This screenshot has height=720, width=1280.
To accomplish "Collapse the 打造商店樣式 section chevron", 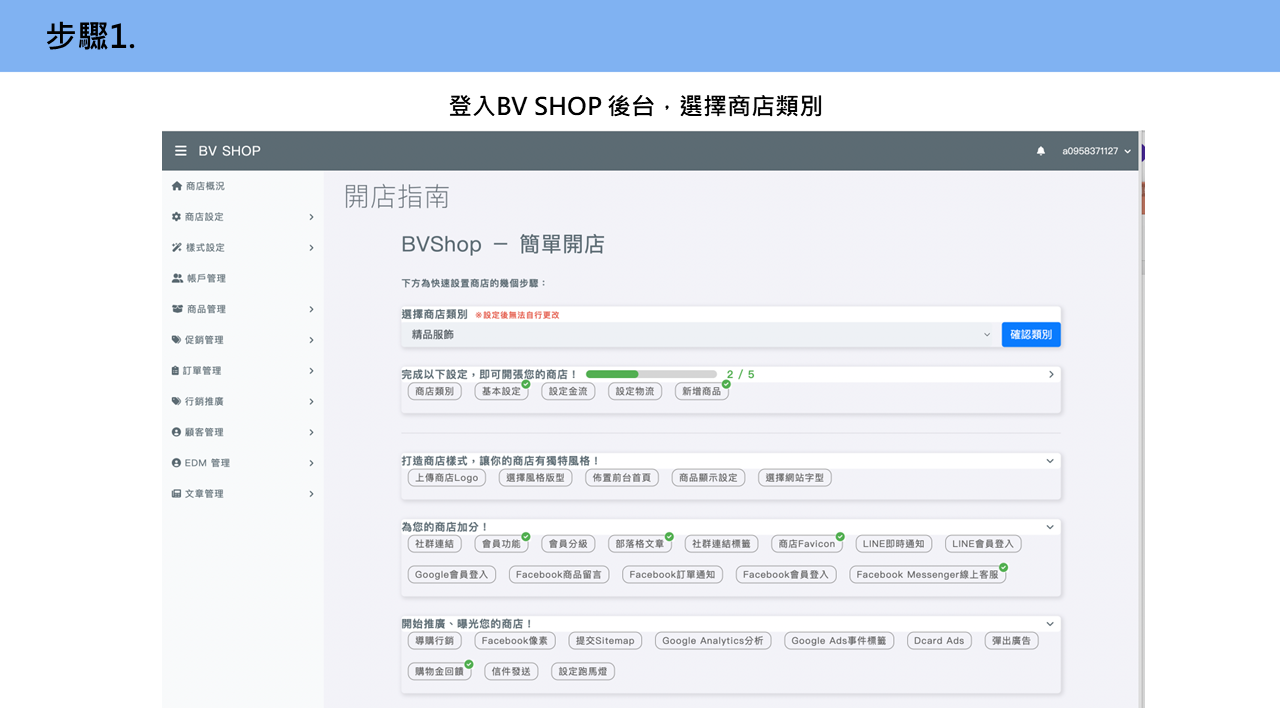I will (1050, 461).
